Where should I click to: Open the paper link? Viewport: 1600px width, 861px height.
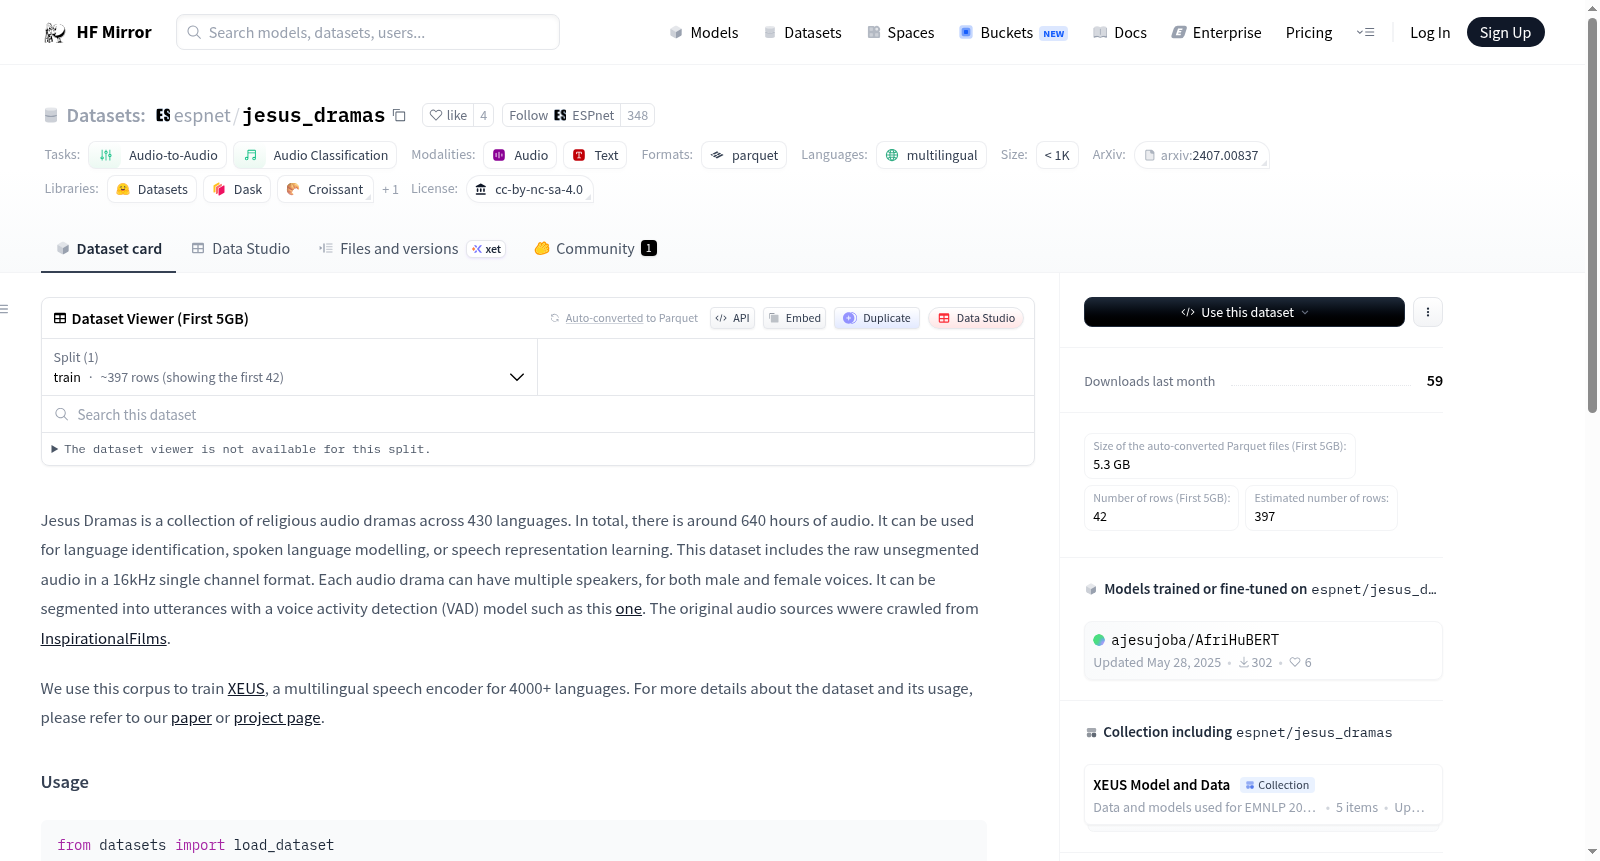(x=191, y=718)
